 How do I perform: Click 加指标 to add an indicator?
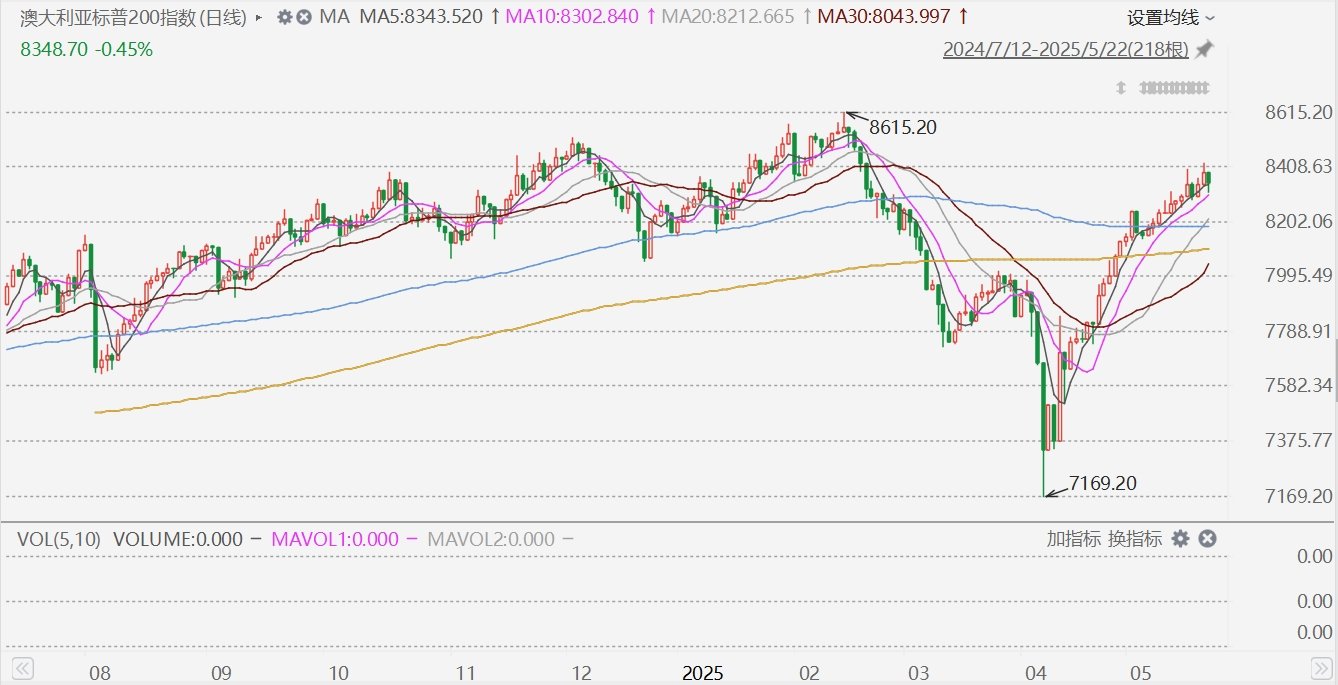pos(1072,539)
